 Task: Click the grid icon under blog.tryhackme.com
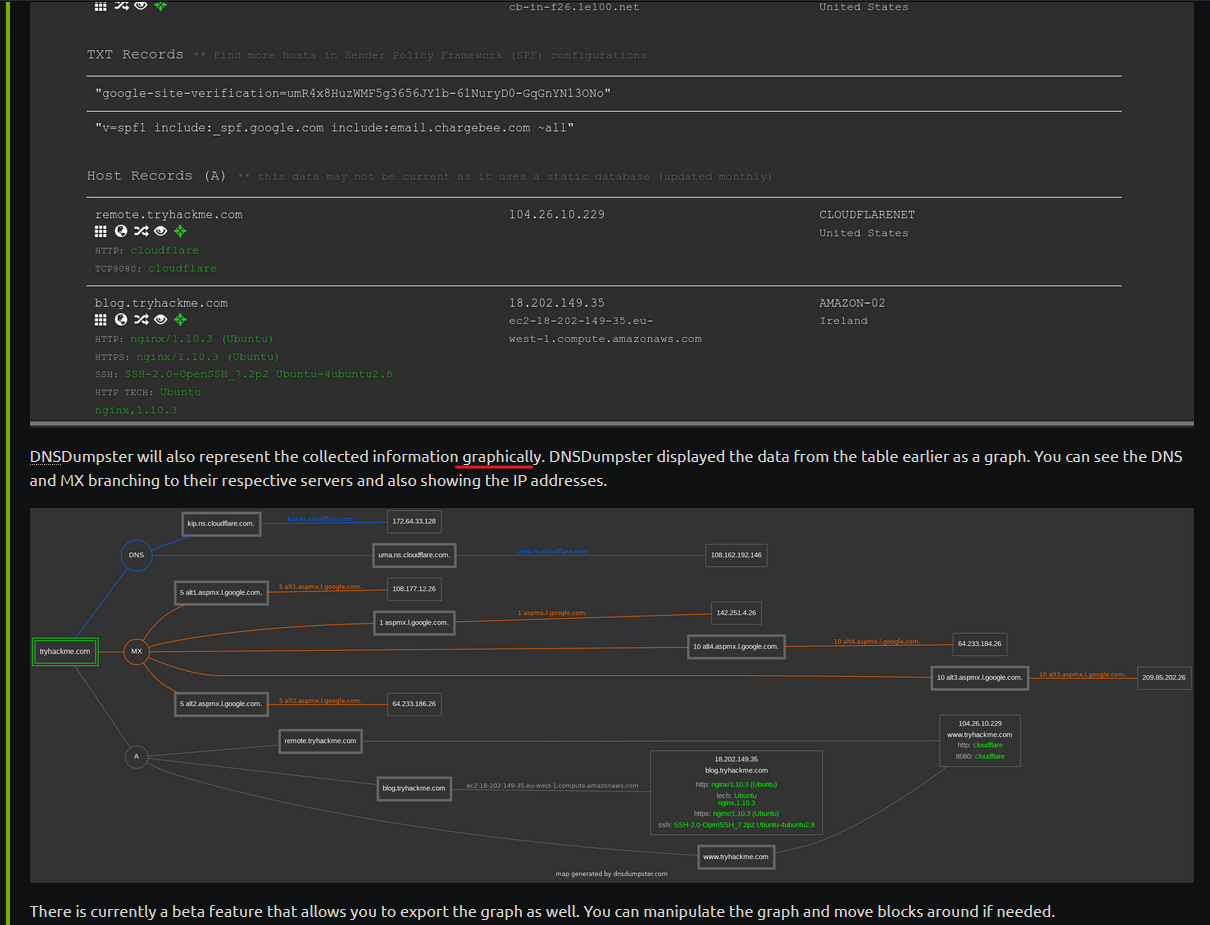[101, 320]
